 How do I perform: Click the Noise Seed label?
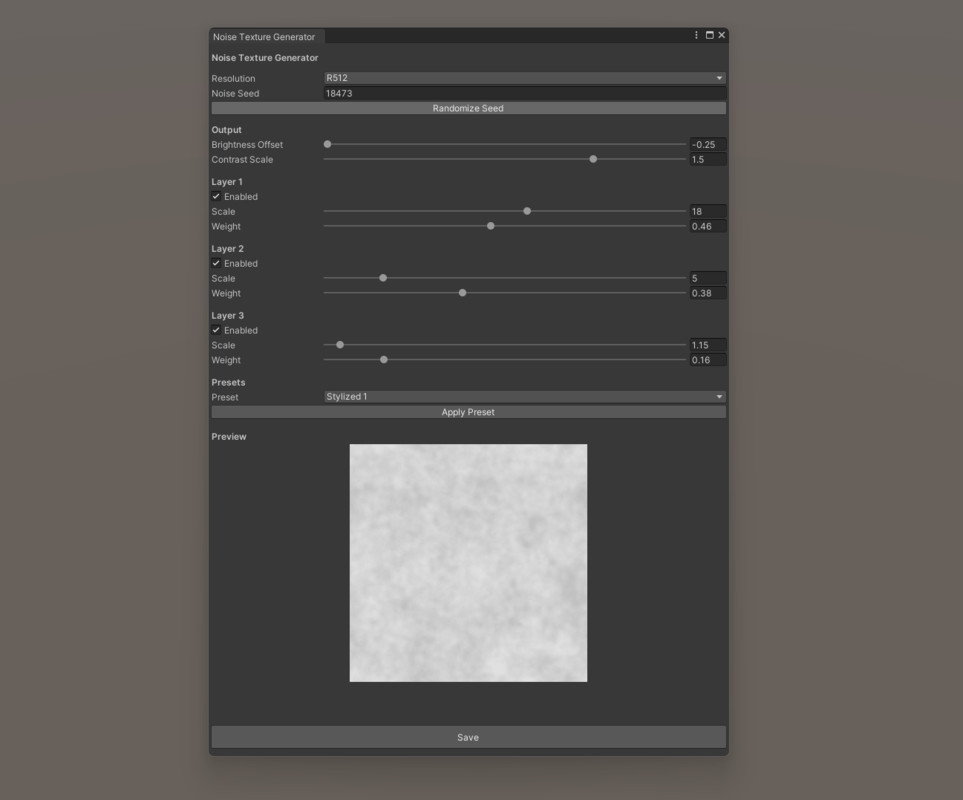pos(235,93)
